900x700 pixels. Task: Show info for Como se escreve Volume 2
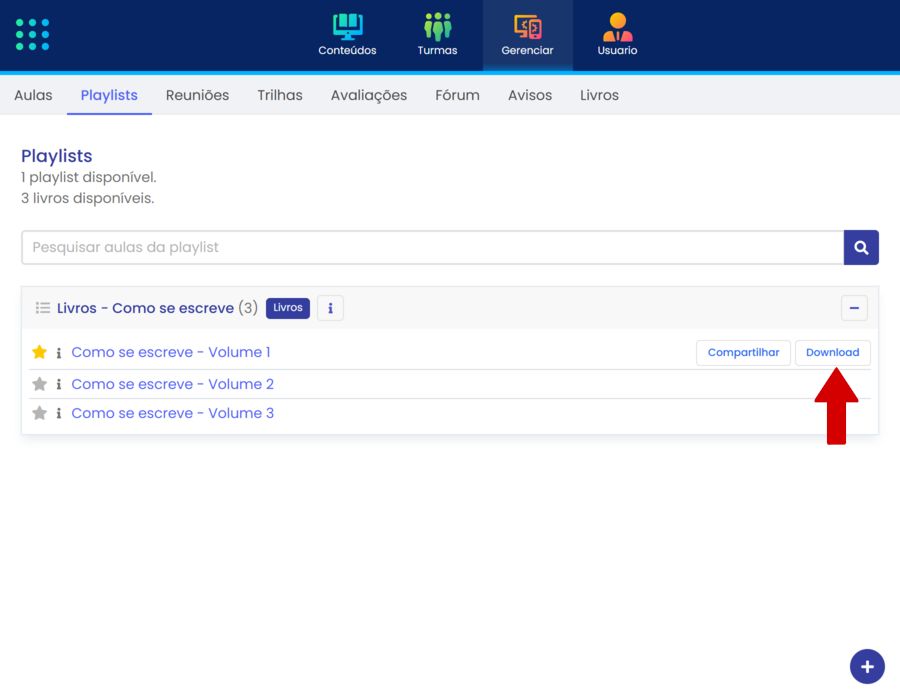(59, 385)
